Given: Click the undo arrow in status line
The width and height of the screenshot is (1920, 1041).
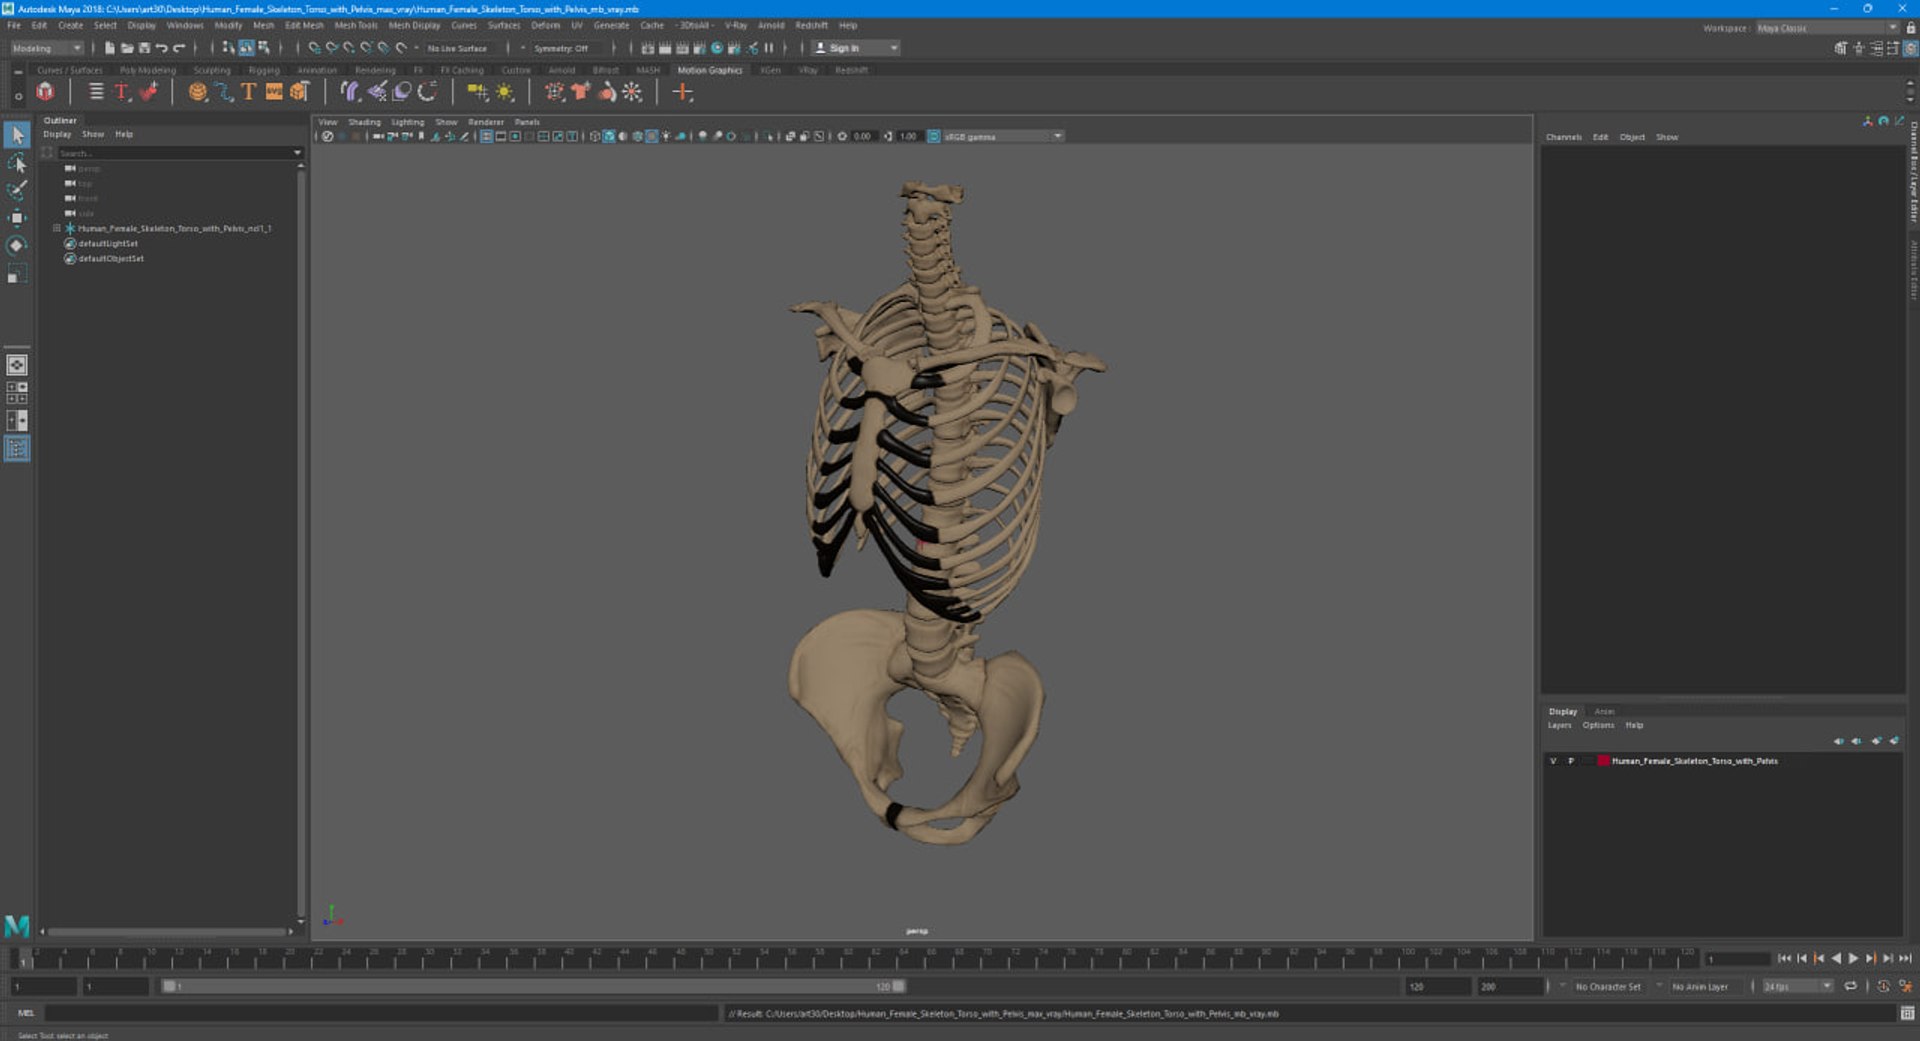Looking at the screenshot, I should pos(162,48).
